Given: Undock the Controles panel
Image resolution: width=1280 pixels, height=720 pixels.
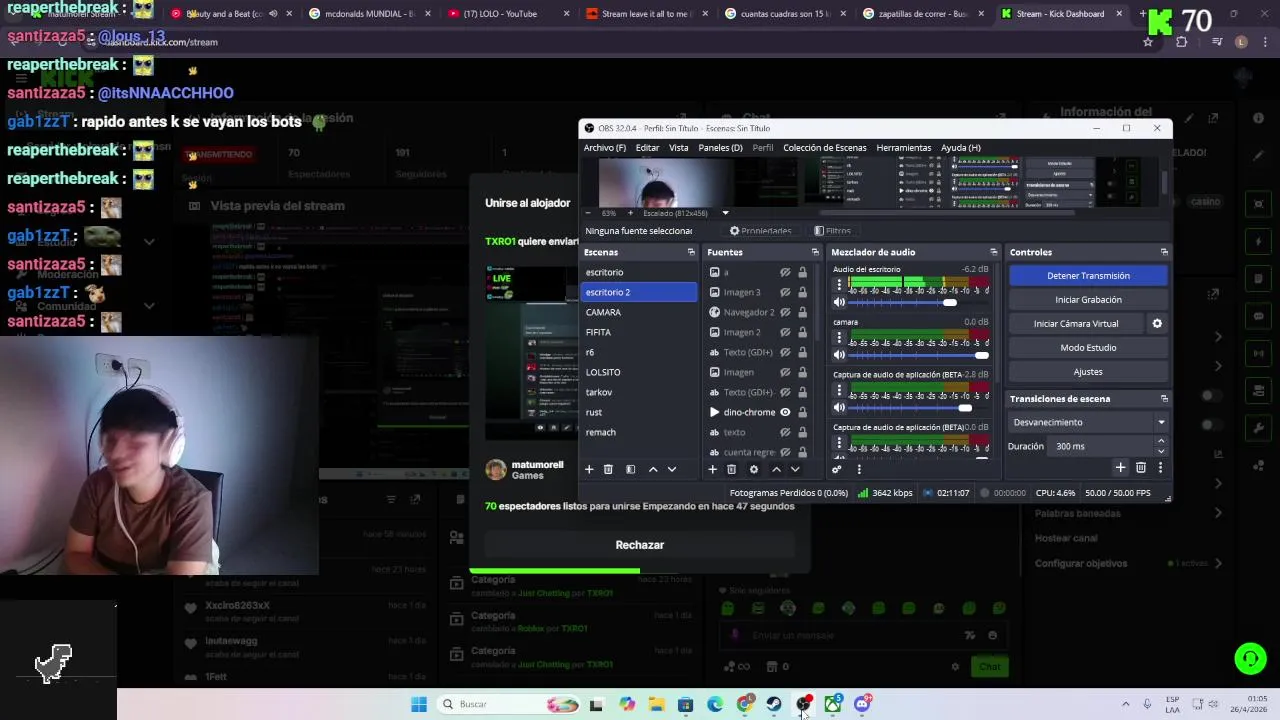Looking at the screenshot, I should (1164, 252).
